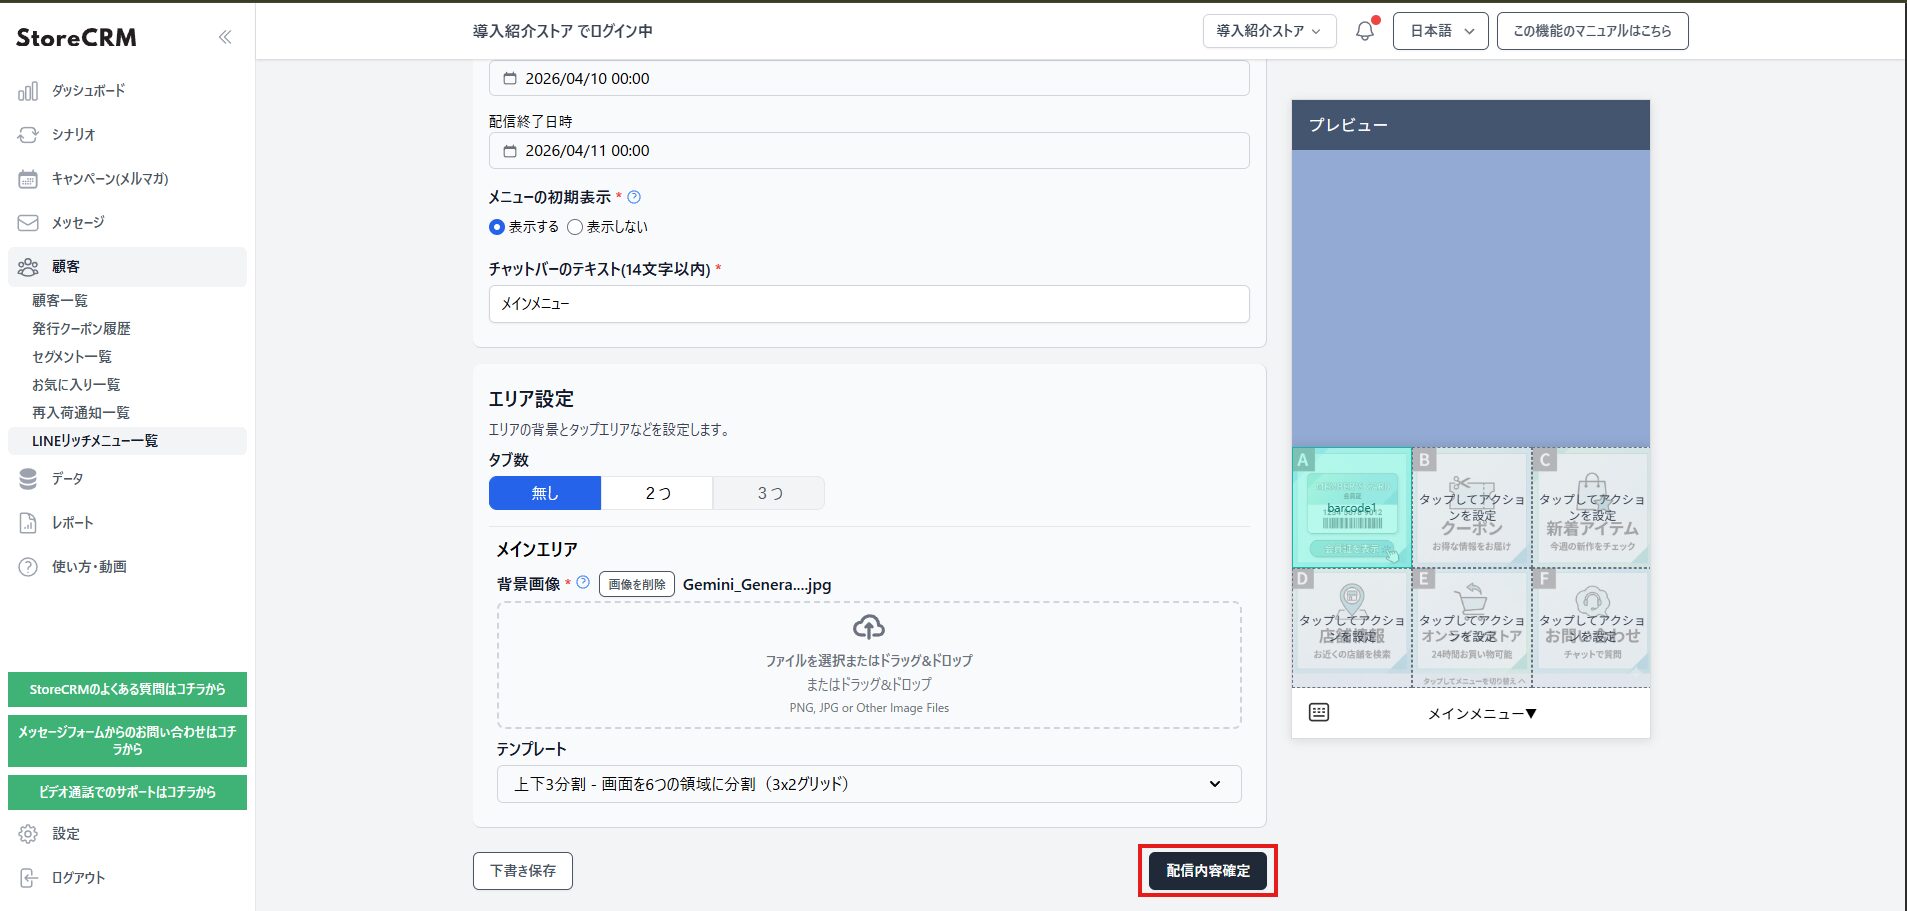
Task: Click the 下書き保存 button
Action: pos(522,871)
